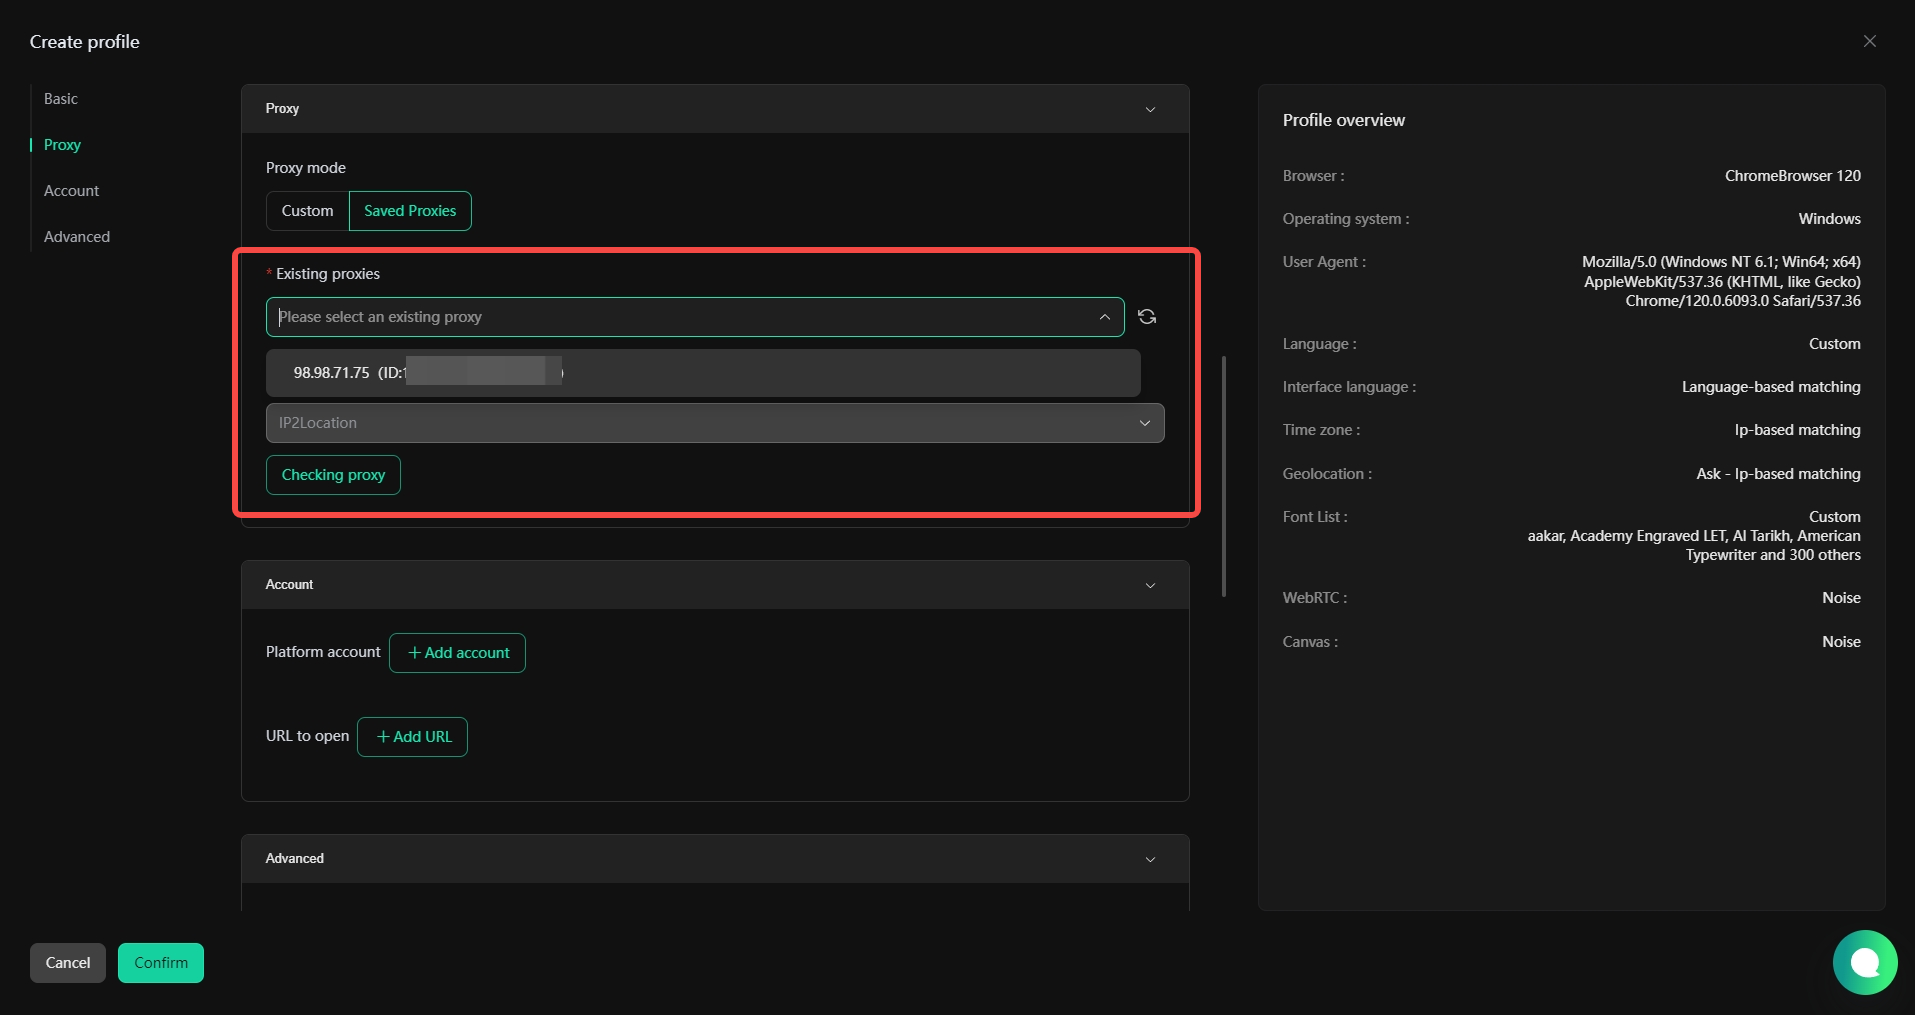The width and height of the screenshot is (1915, 1015).
Task: Click the refresh proxies icon
Action: click(1147, 317)
